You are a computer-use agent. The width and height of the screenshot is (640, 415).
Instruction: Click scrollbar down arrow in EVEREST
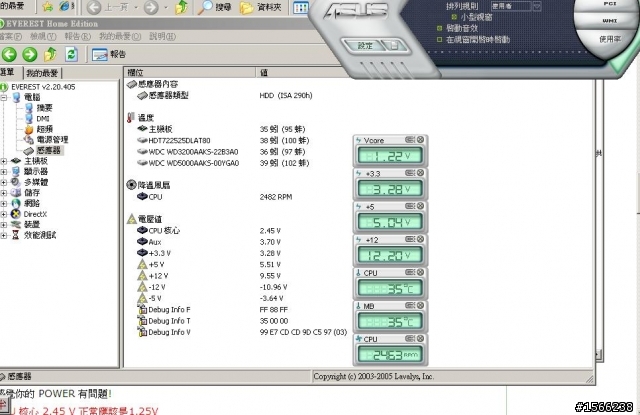pyautogui.click(x=598, y=355)
